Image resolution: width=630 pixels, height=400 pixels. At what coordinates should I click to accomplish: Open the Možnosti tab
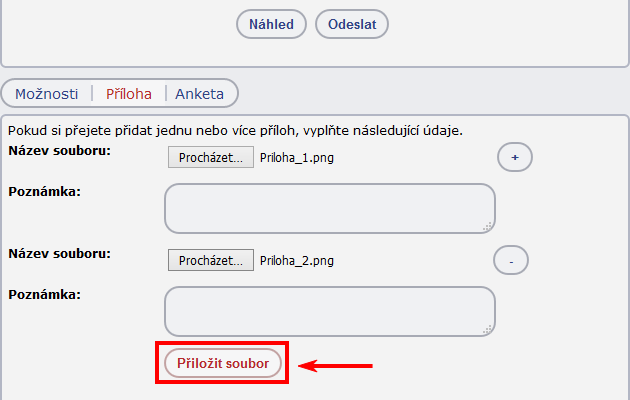tap(47, 94)
